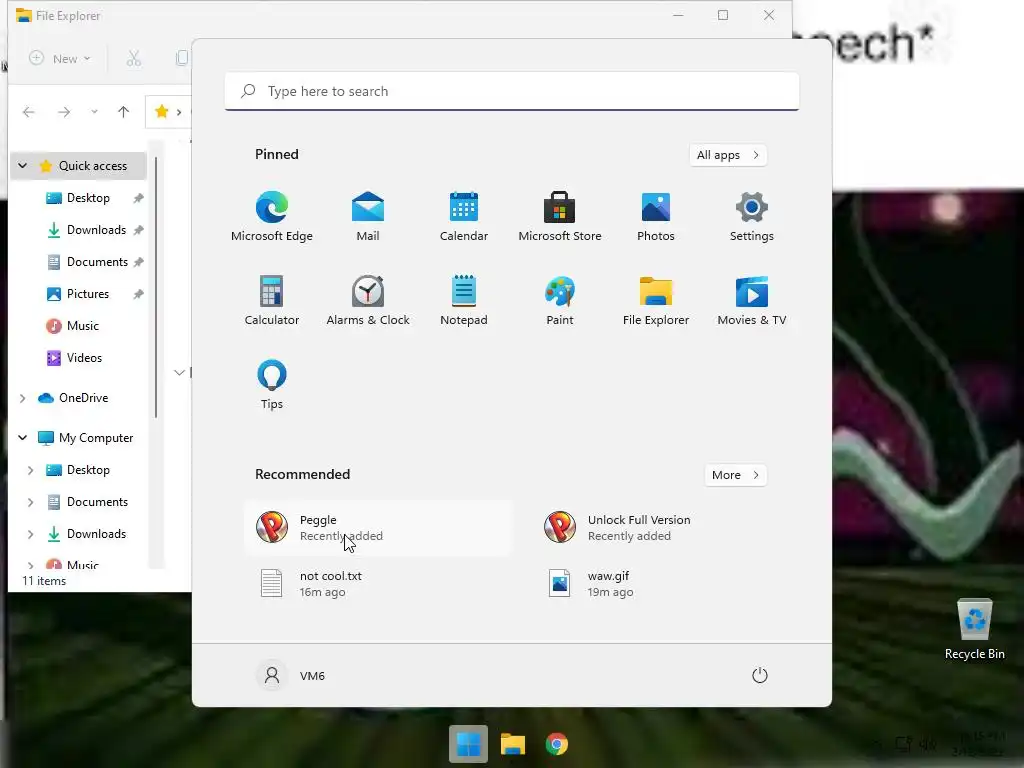
Task: Open recent locations dropdown in File Explorer
Action: click(x=95, y=112)
